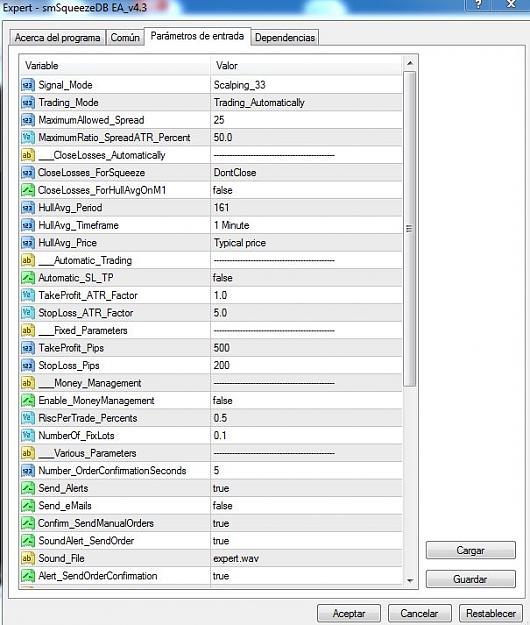
Task: Click the Restablecer button
Action: point(491,613)
